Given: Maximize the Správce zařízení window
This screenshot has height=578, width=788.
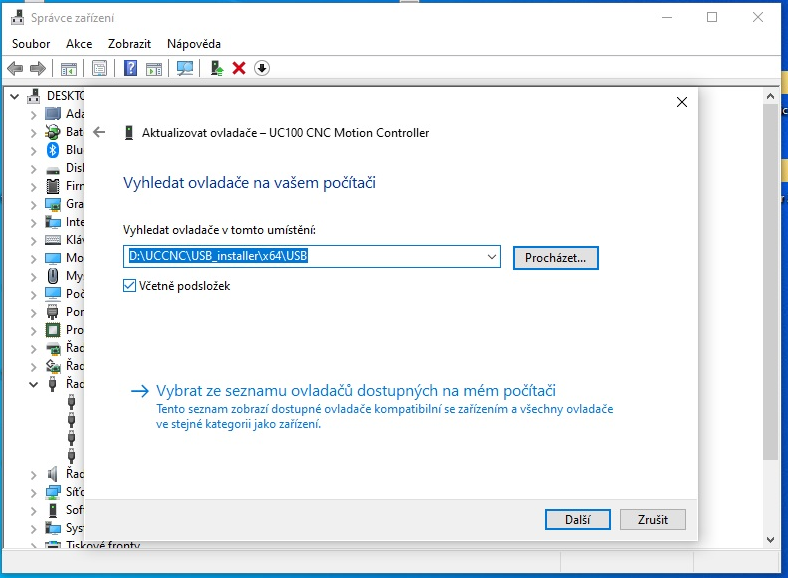Looking at the screenshot, I should click(x=712, y=17).
